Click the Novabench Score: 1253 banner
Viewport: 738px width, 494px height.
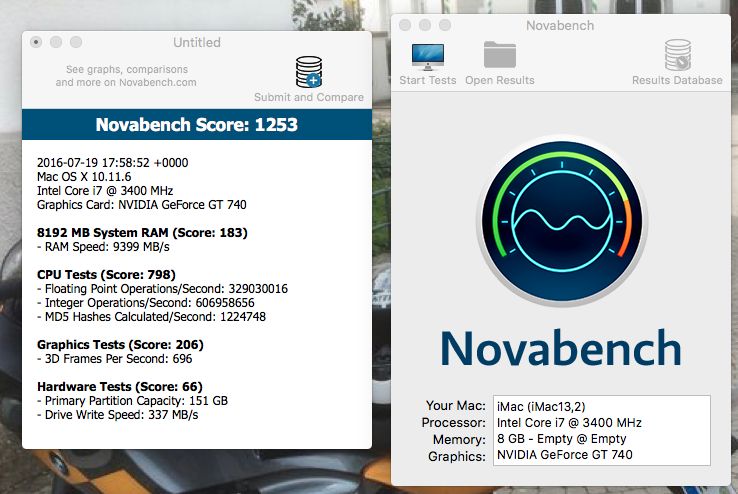tap(197, 125)
